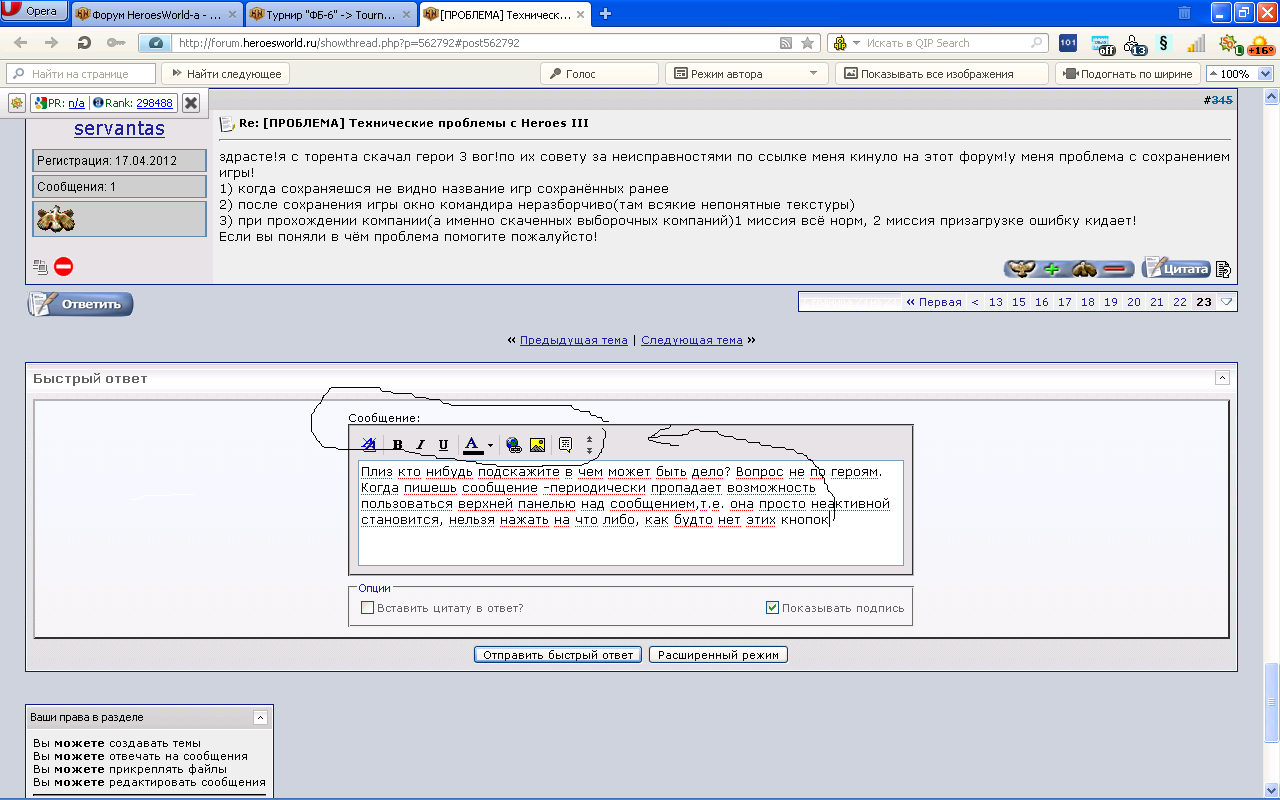Click 'Отправить быстрый ответ' button

pyautogui.click(x=558, y=655)
